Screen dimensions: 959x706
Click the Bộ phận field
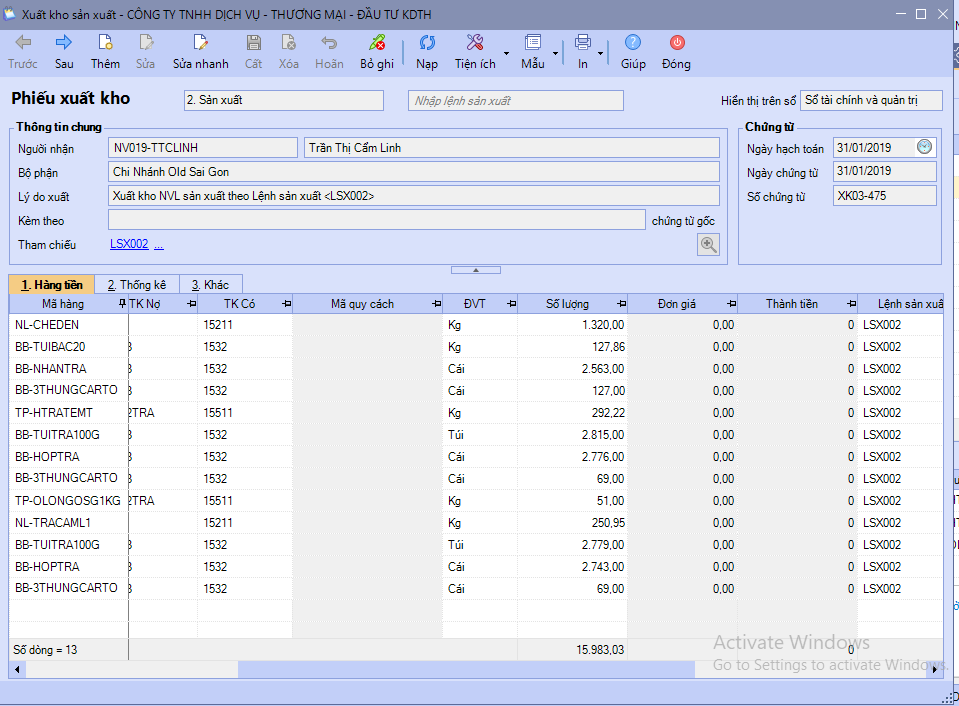pyautogui.click(x=413, y=171)
